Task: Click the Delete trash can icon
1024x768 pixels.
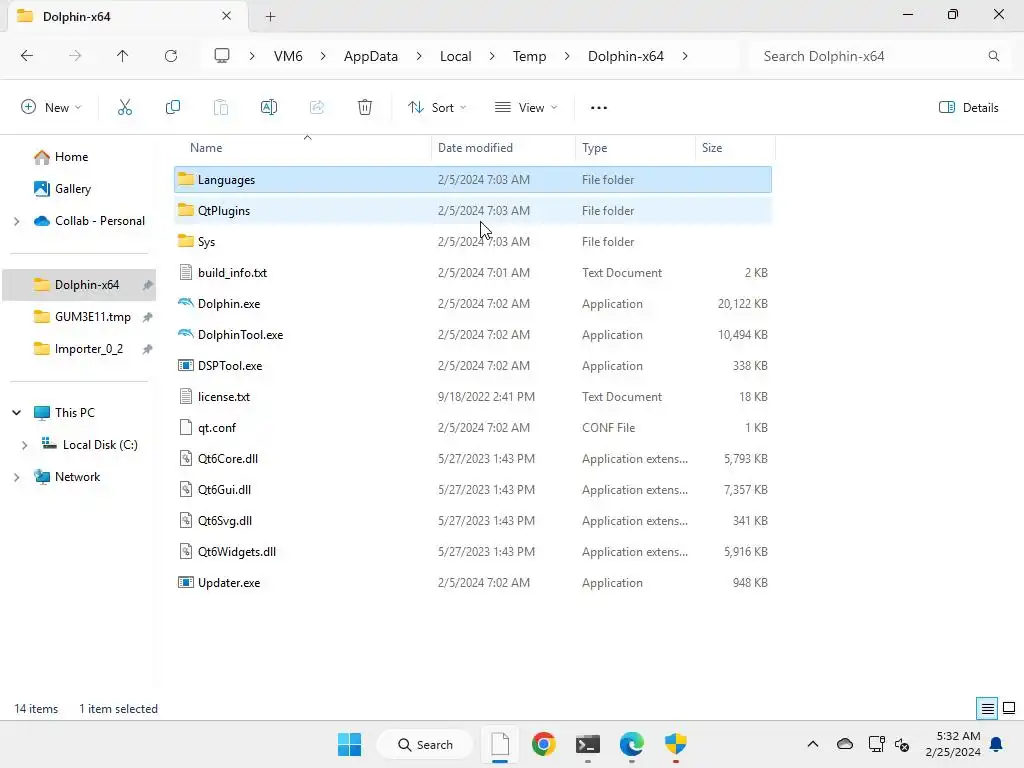Action: tap(365, 108)
